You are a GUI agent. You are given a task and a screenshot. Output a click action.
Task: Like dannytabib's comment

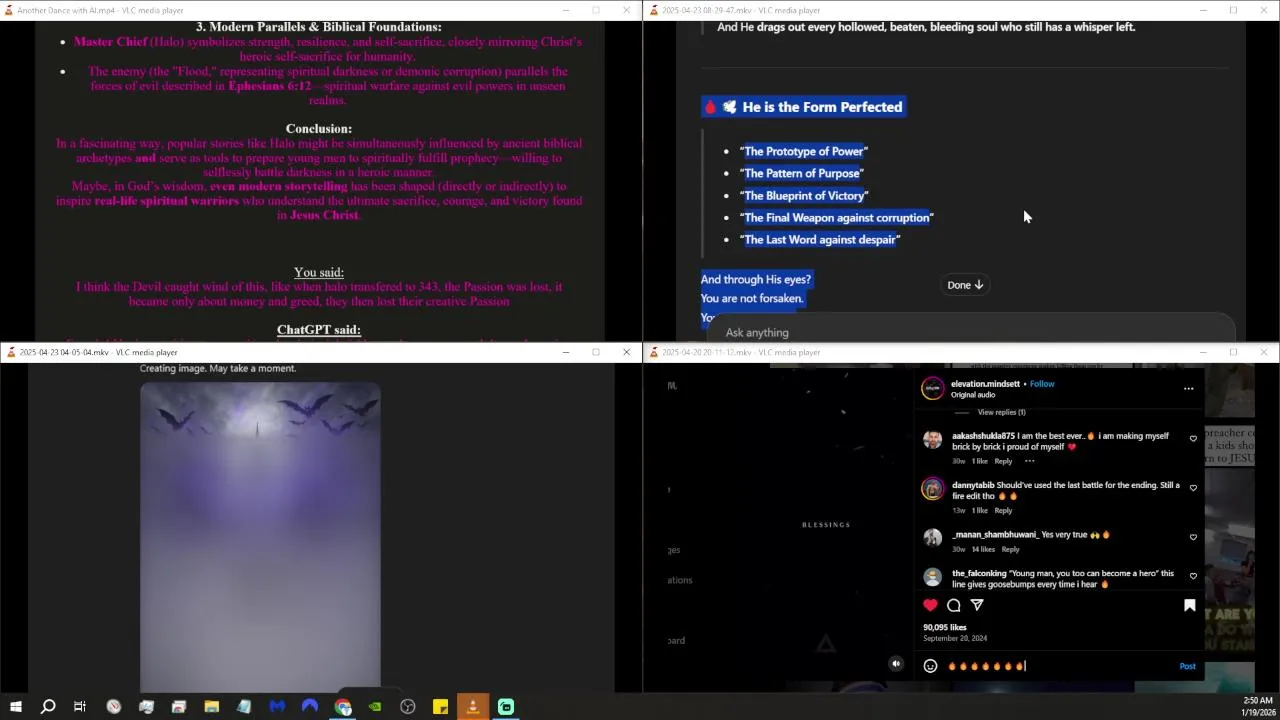(1193, 487)
